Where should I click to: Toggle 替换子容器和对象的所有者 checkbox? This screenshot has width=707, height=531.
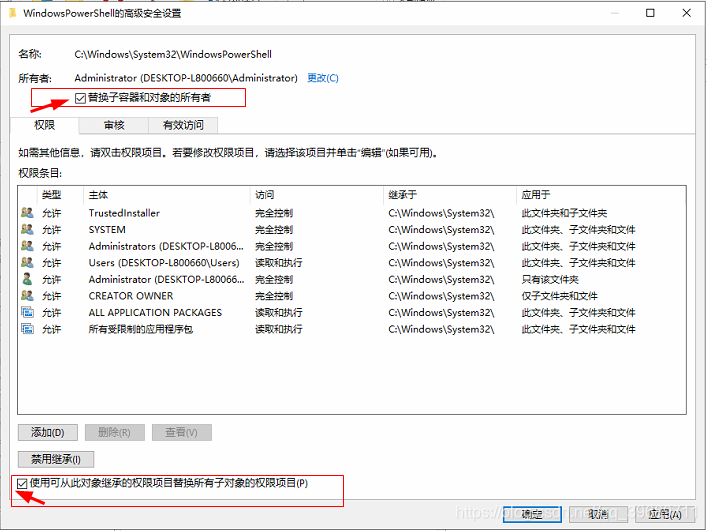80,98
